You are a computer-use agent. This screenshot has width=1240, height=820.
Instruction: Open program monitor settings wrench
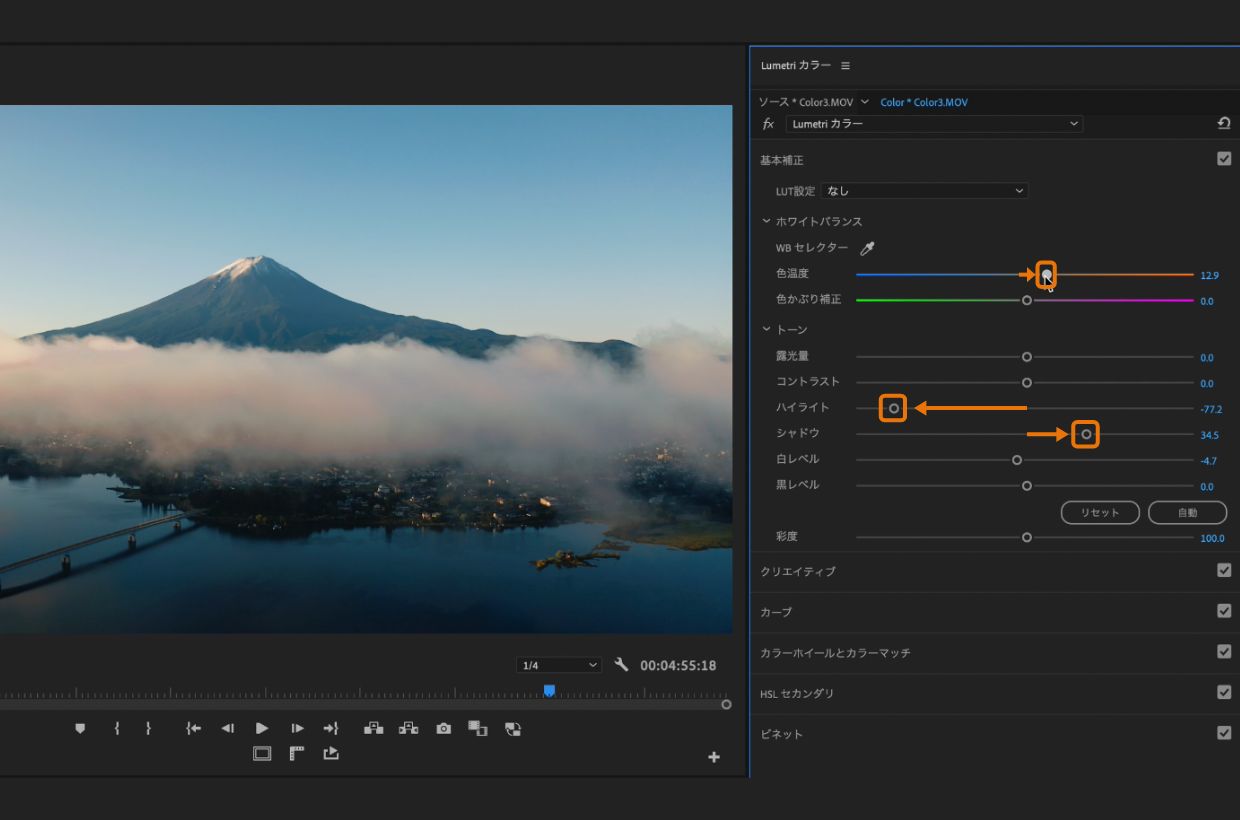click(x=621, y=665)
